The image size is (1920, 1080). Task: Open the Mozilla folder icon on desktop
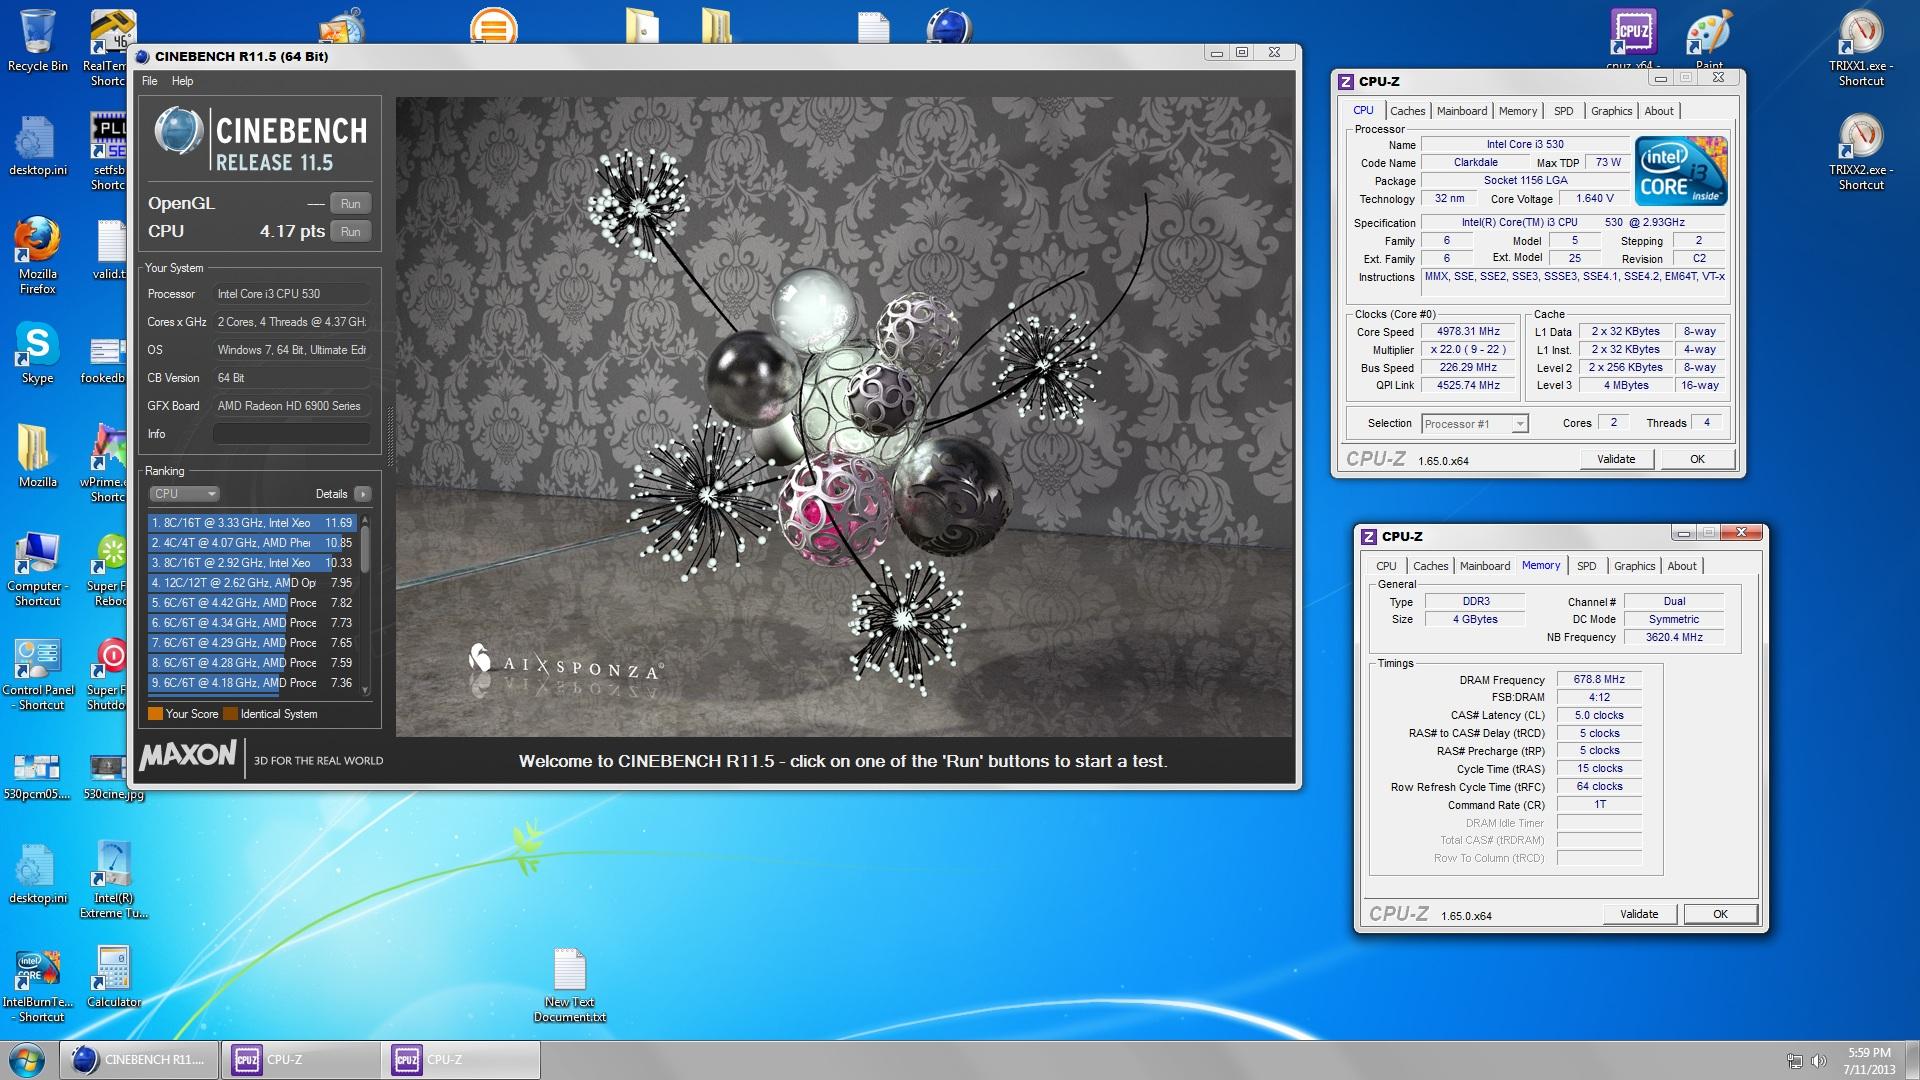[38, 455]
